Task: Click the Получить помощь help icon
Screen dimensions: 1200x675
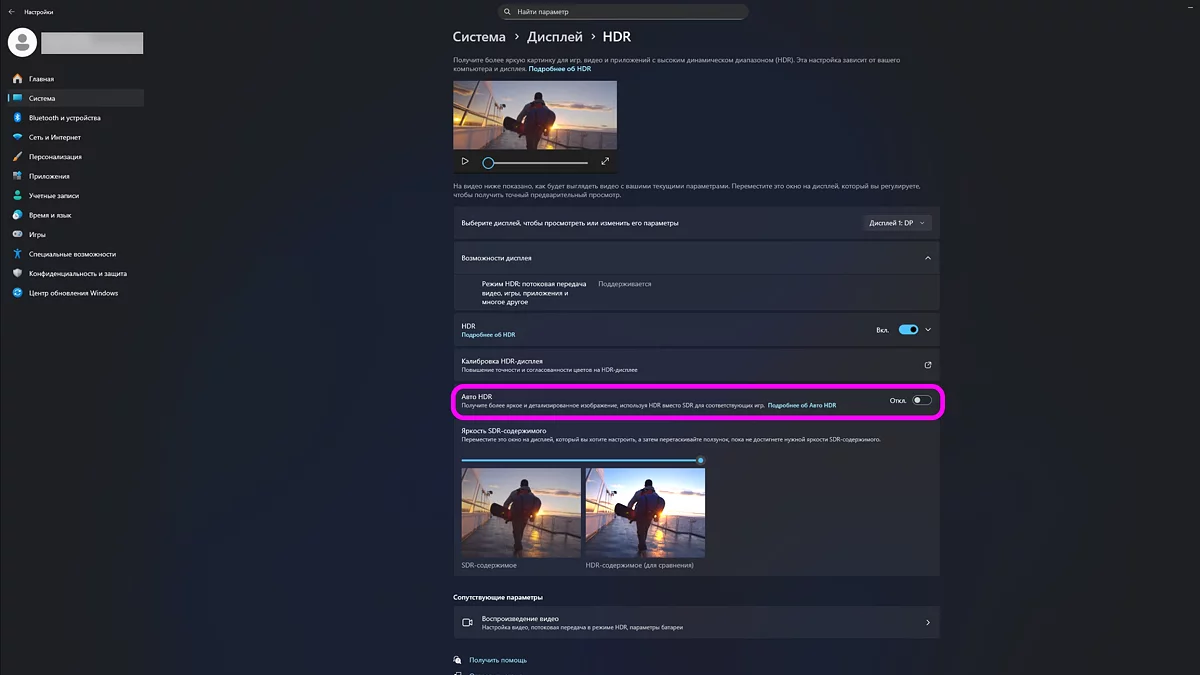Action: click(x=458, y=660)
